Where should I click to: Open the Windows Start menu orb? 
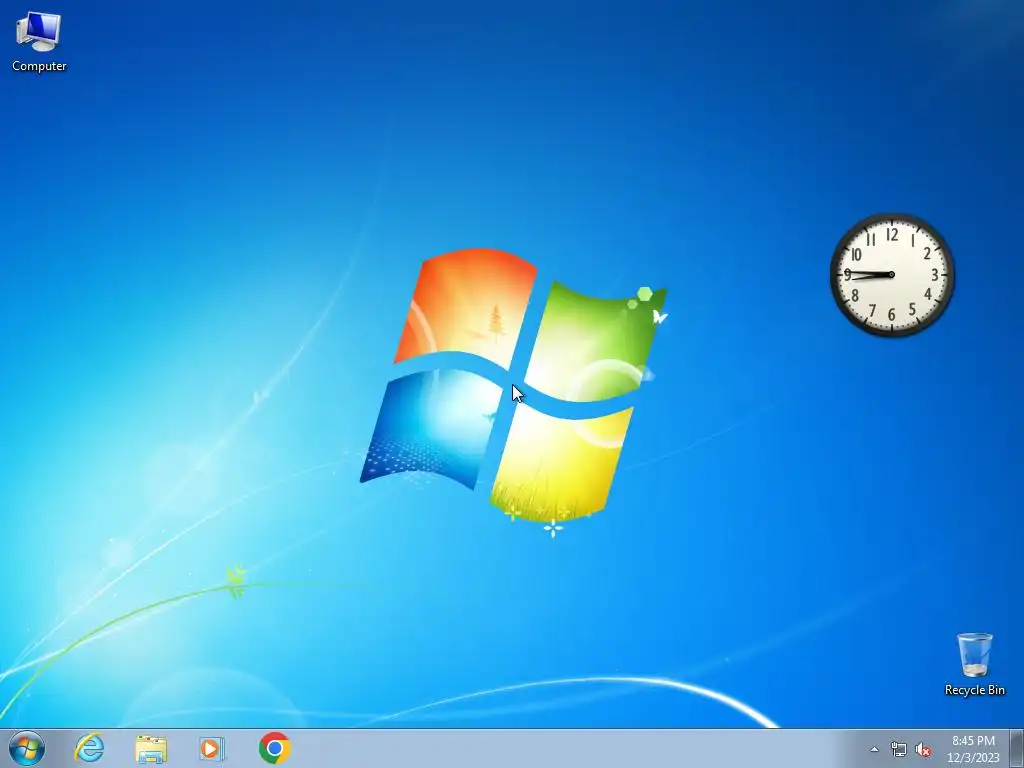[27, 748]
